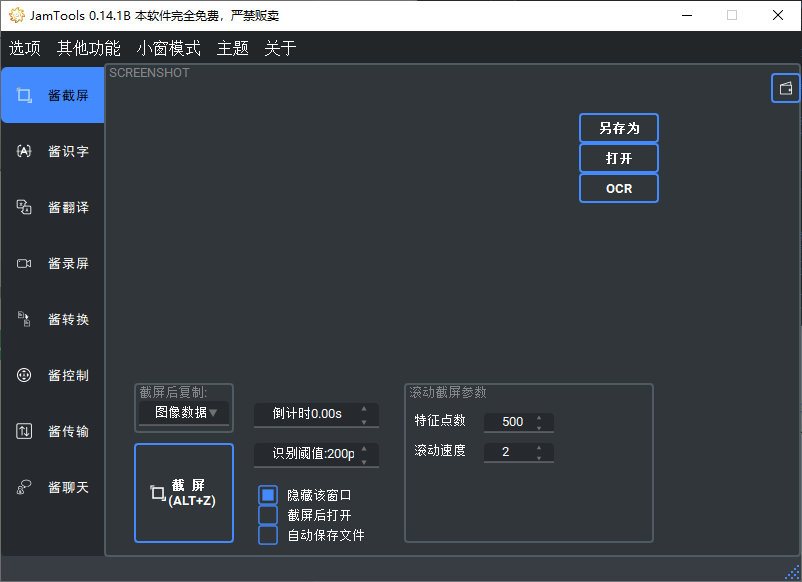The image size is (802, 582).
Task: Minimize the JamTools window
Action: [x=687, y=15]
